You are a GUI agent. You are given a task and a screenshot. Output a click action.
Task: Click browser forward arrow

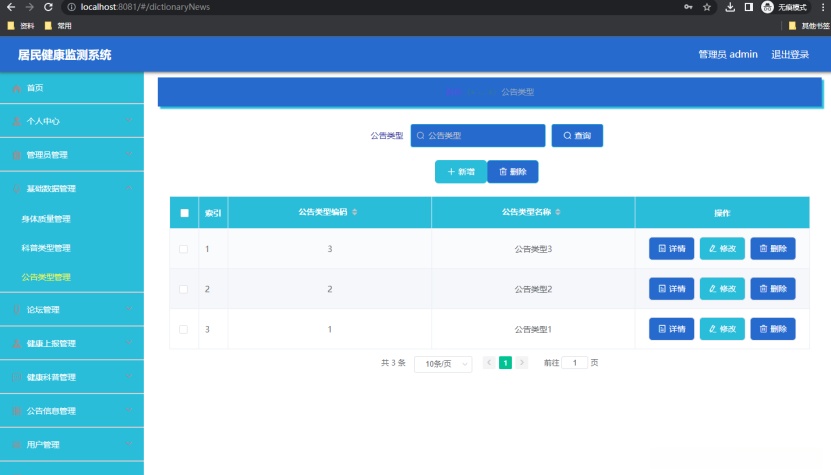click(30, 7)
